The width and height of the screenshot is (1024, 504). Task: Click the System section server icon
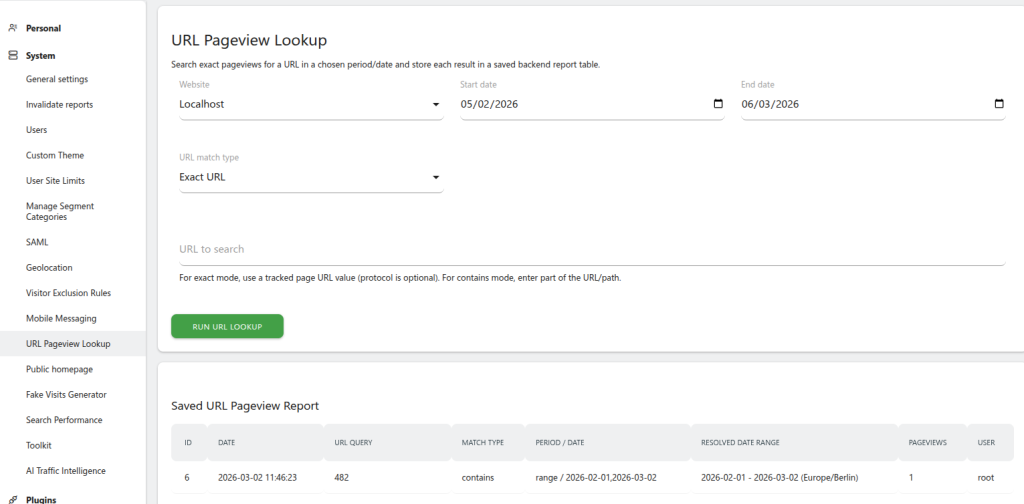click(x=13, y=56)
